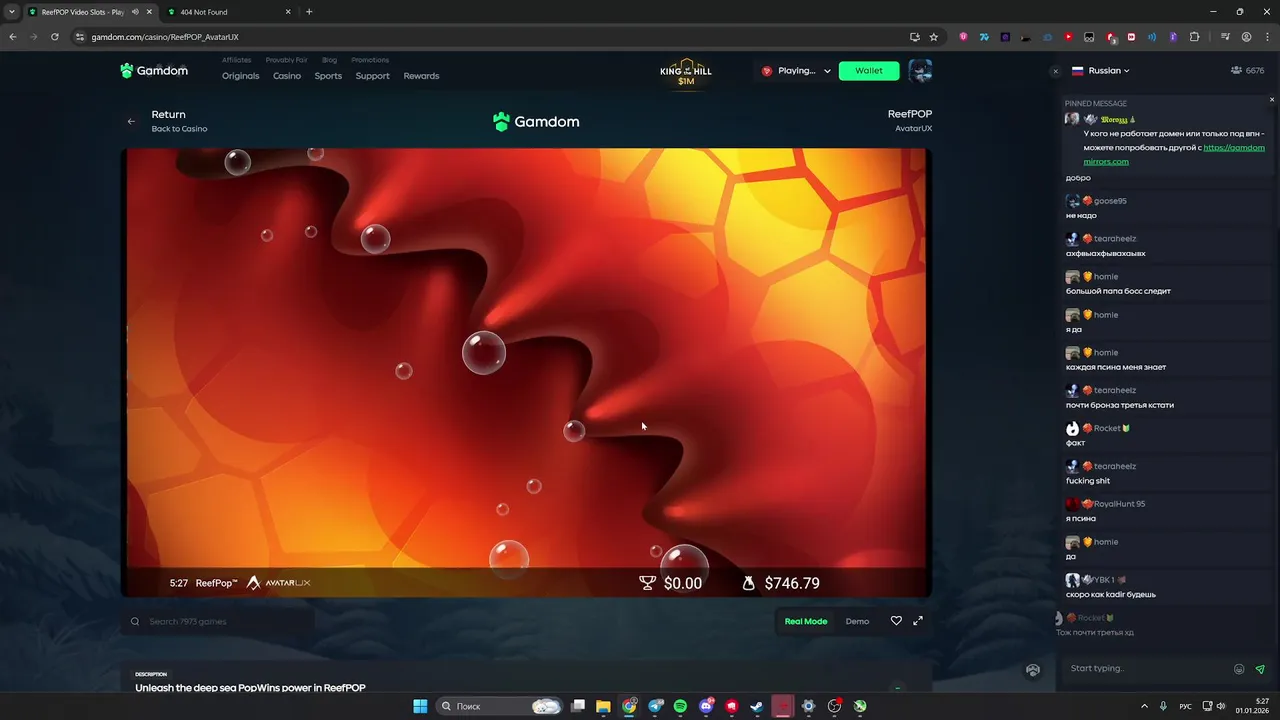Click the search magnifier icon below game
Viewport: 1280px width, 720px height.
tap(135, 622)
